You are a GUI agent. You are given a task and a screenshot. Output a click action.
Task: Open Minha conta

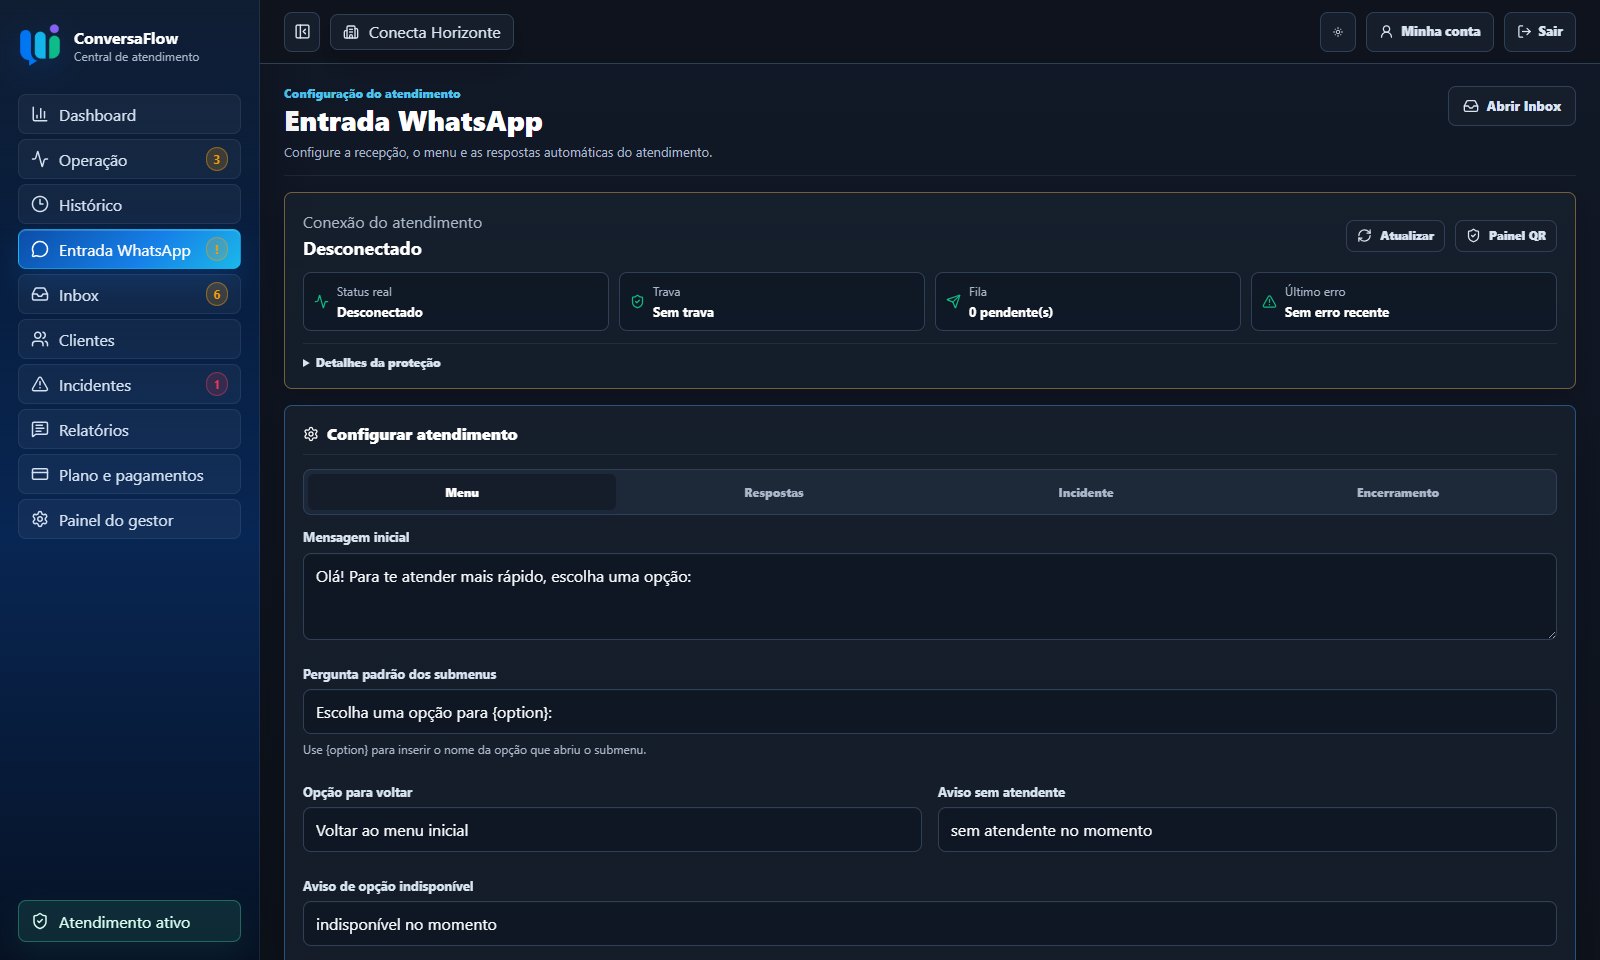tap(1430, 32)
